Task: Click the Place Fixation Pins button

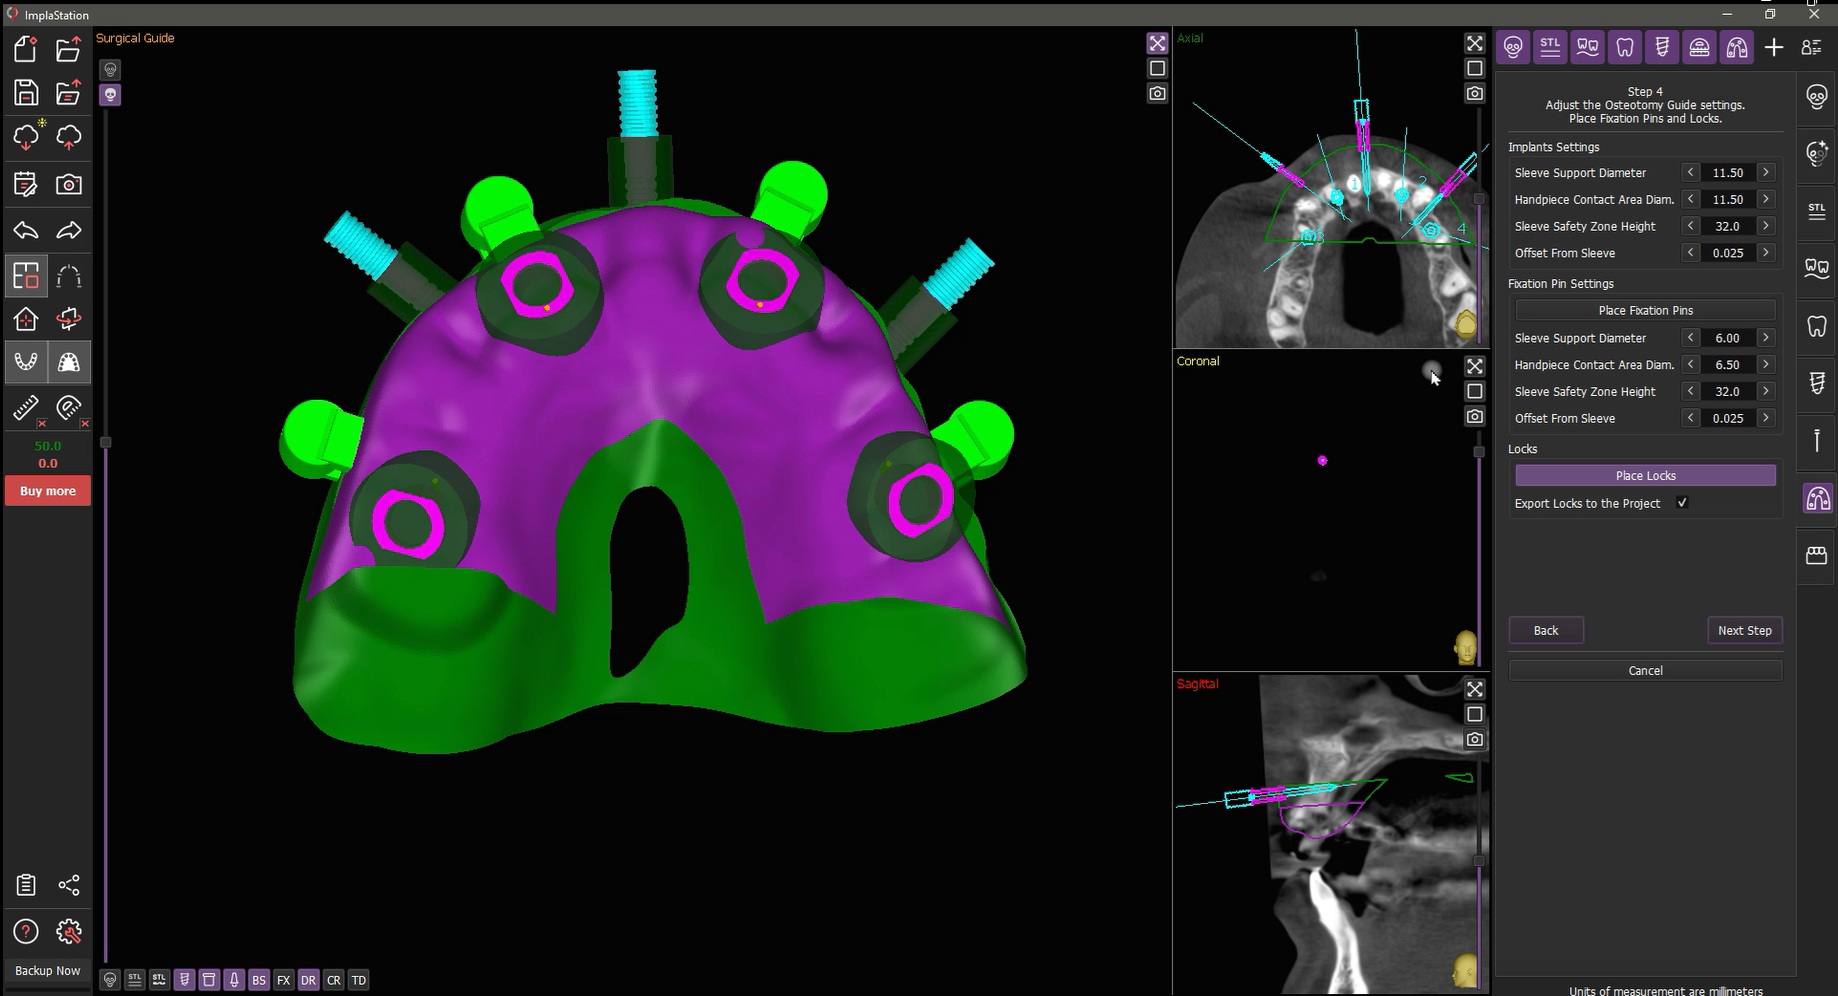Action: 1645,310
